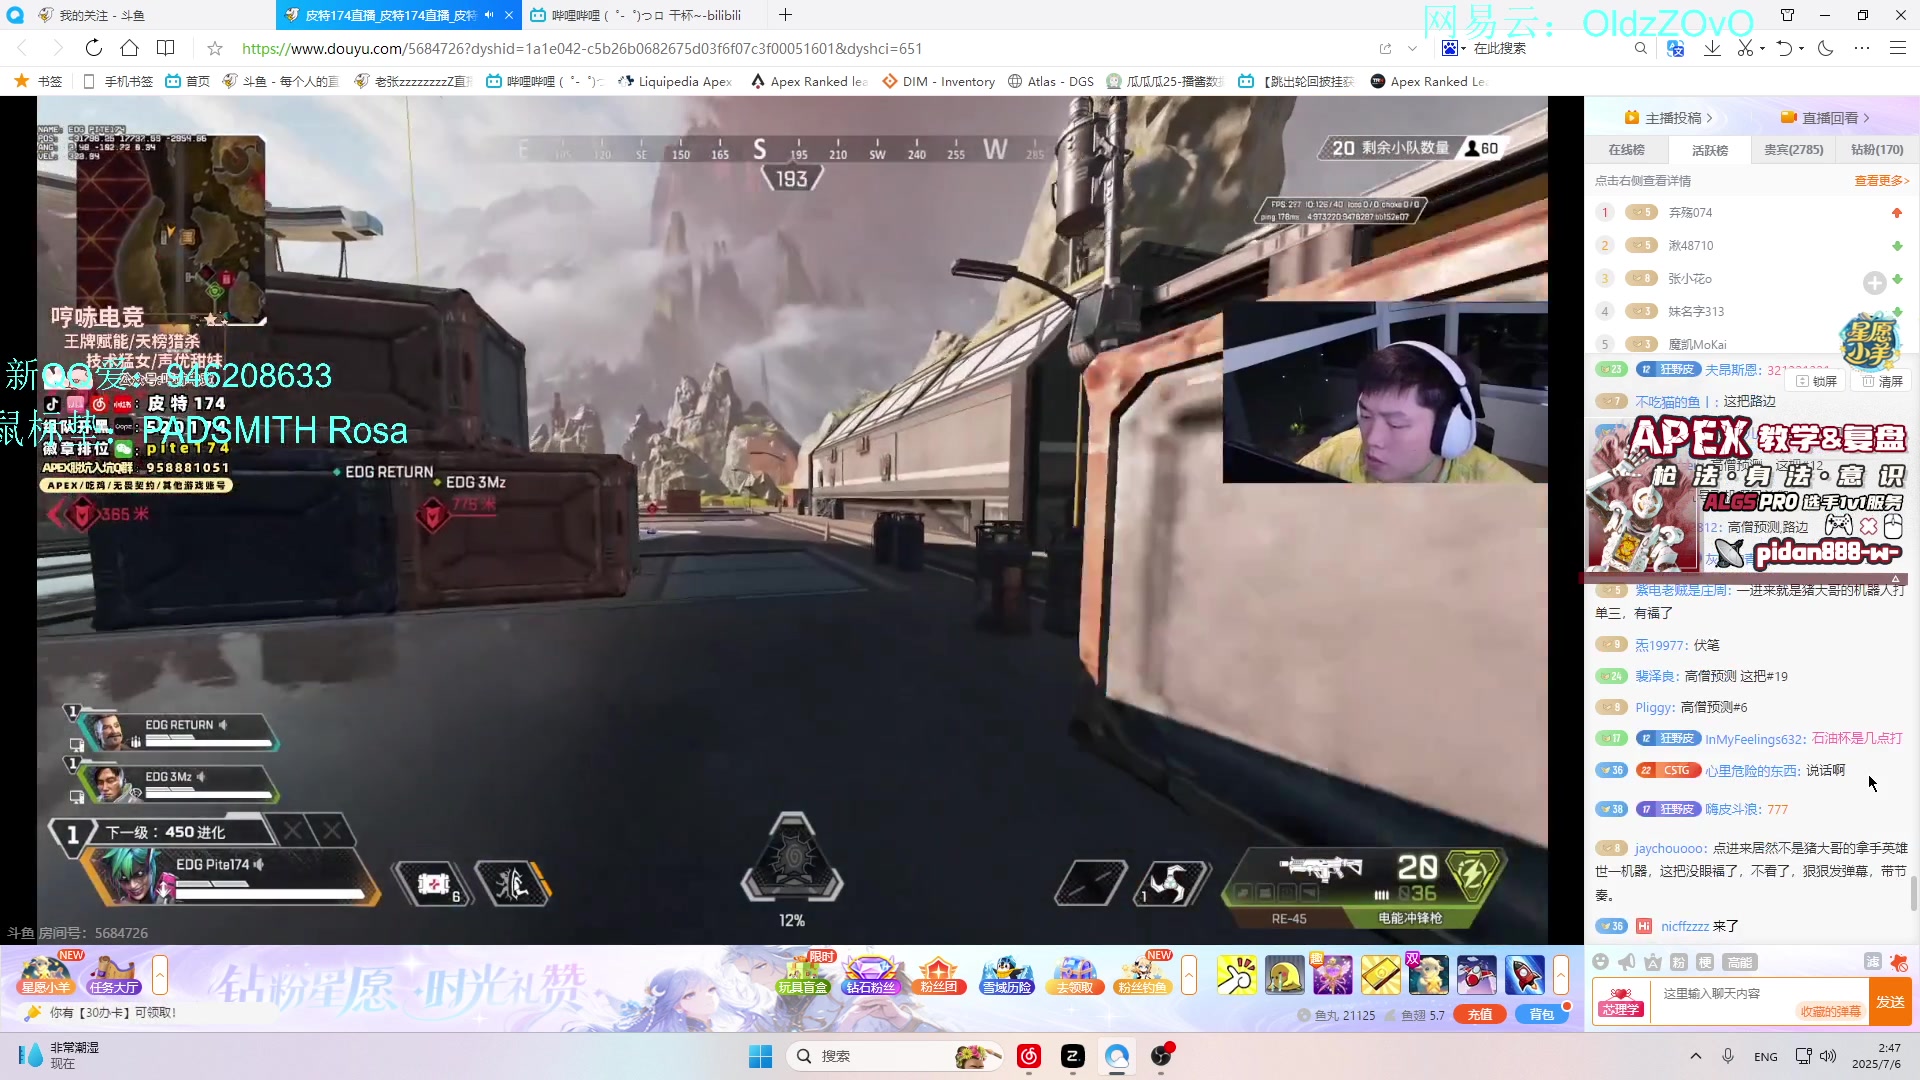The width and height of the screenshot is (1920, 1080).
Task: Open the browser translate icon
Action: pyautogui.click(x=1676, y=48)
